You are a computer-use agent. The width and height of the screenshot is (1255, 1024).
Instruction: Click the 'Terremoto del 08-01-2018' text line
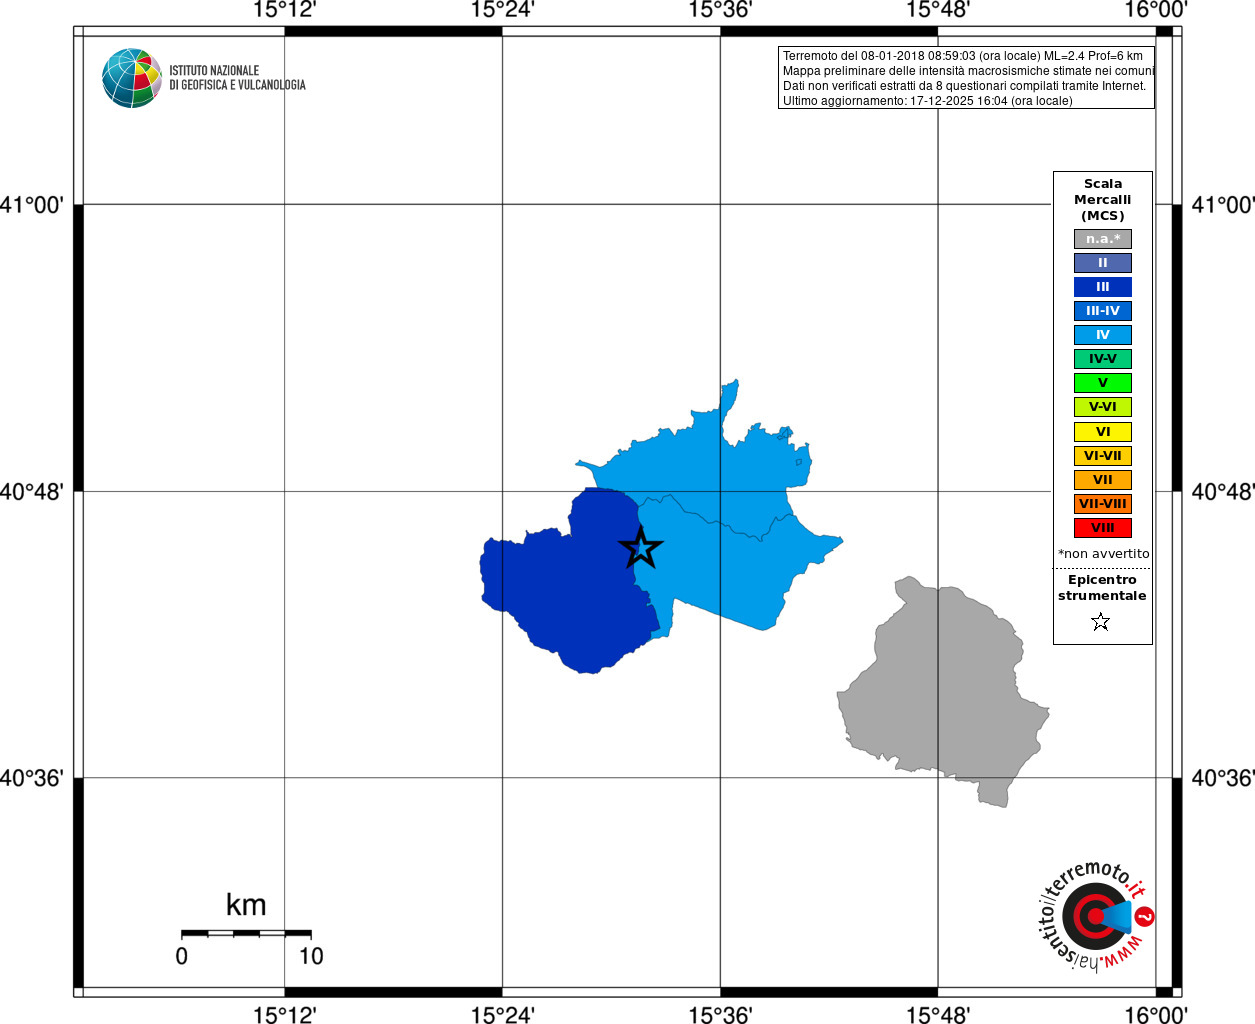point(963,56)
